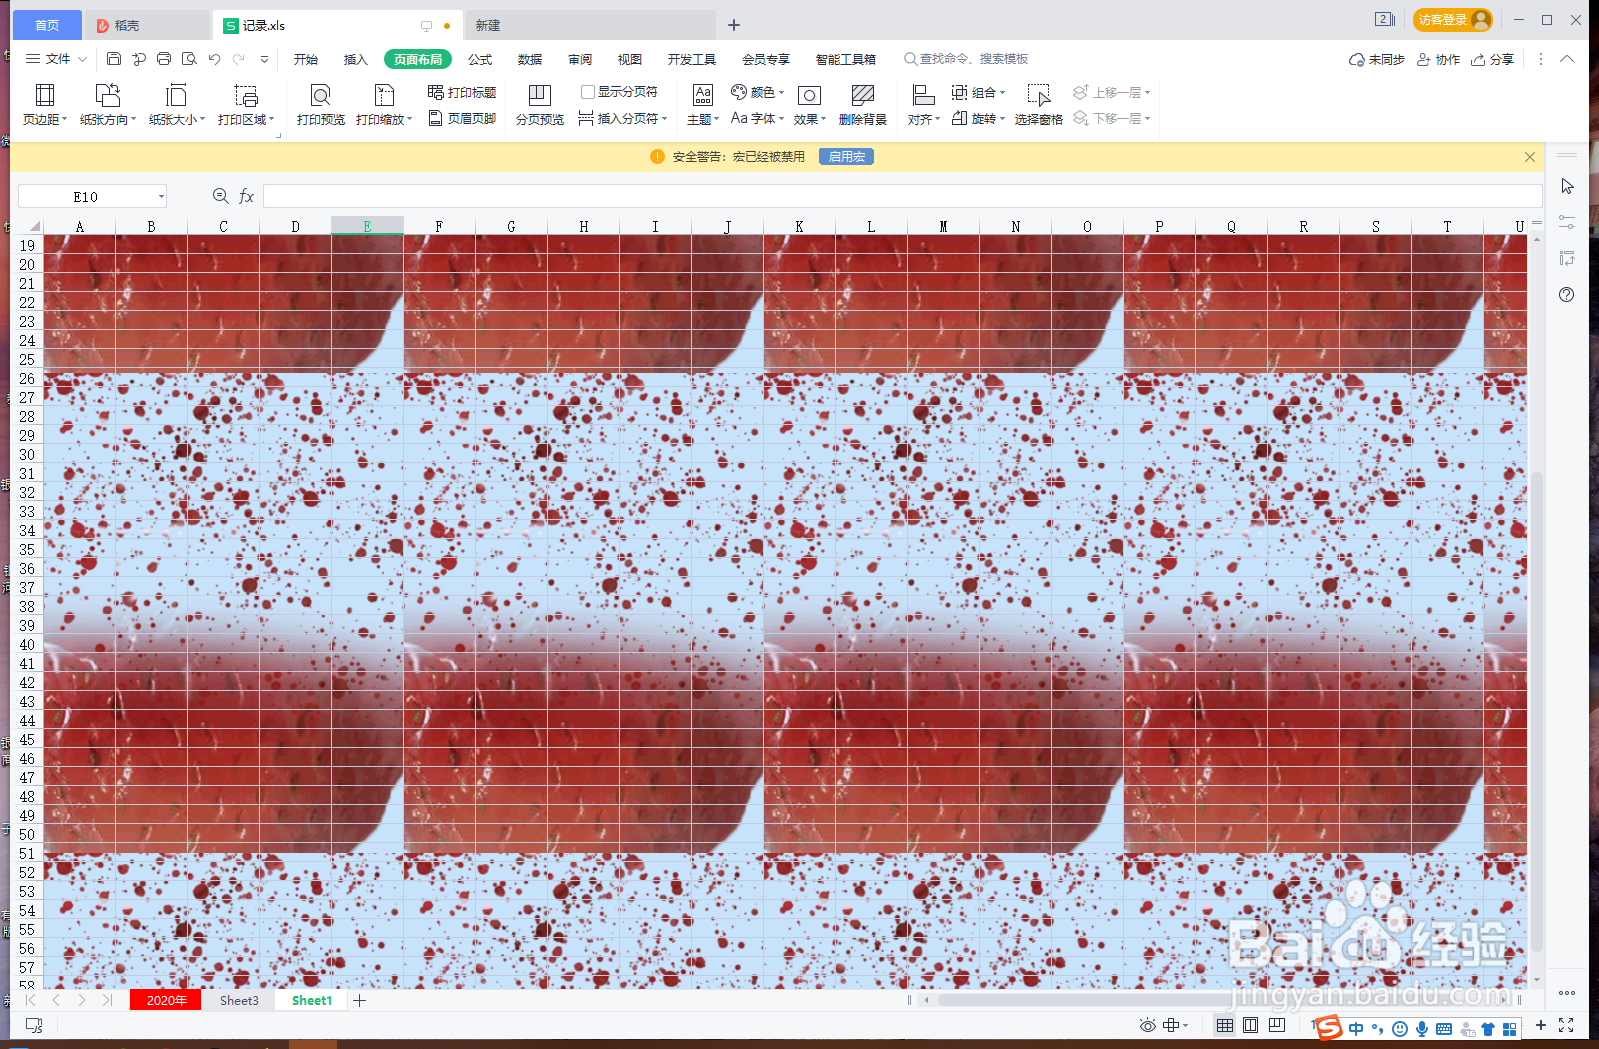
Task: Click the enable macros button
Action: (x=846, y=156)
